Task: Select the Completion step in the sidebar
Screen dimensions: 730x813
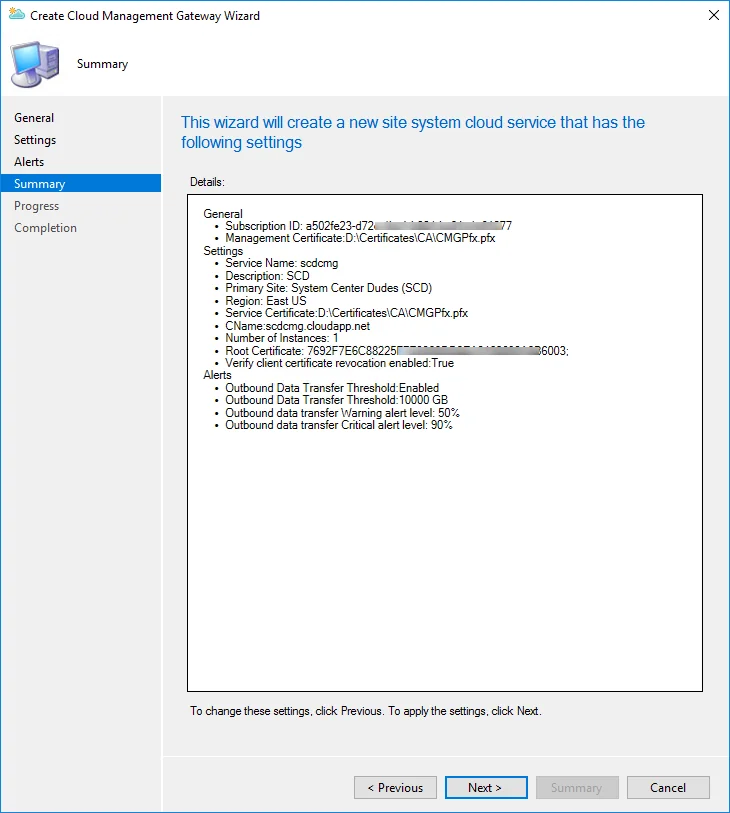Action: point(45,228)
